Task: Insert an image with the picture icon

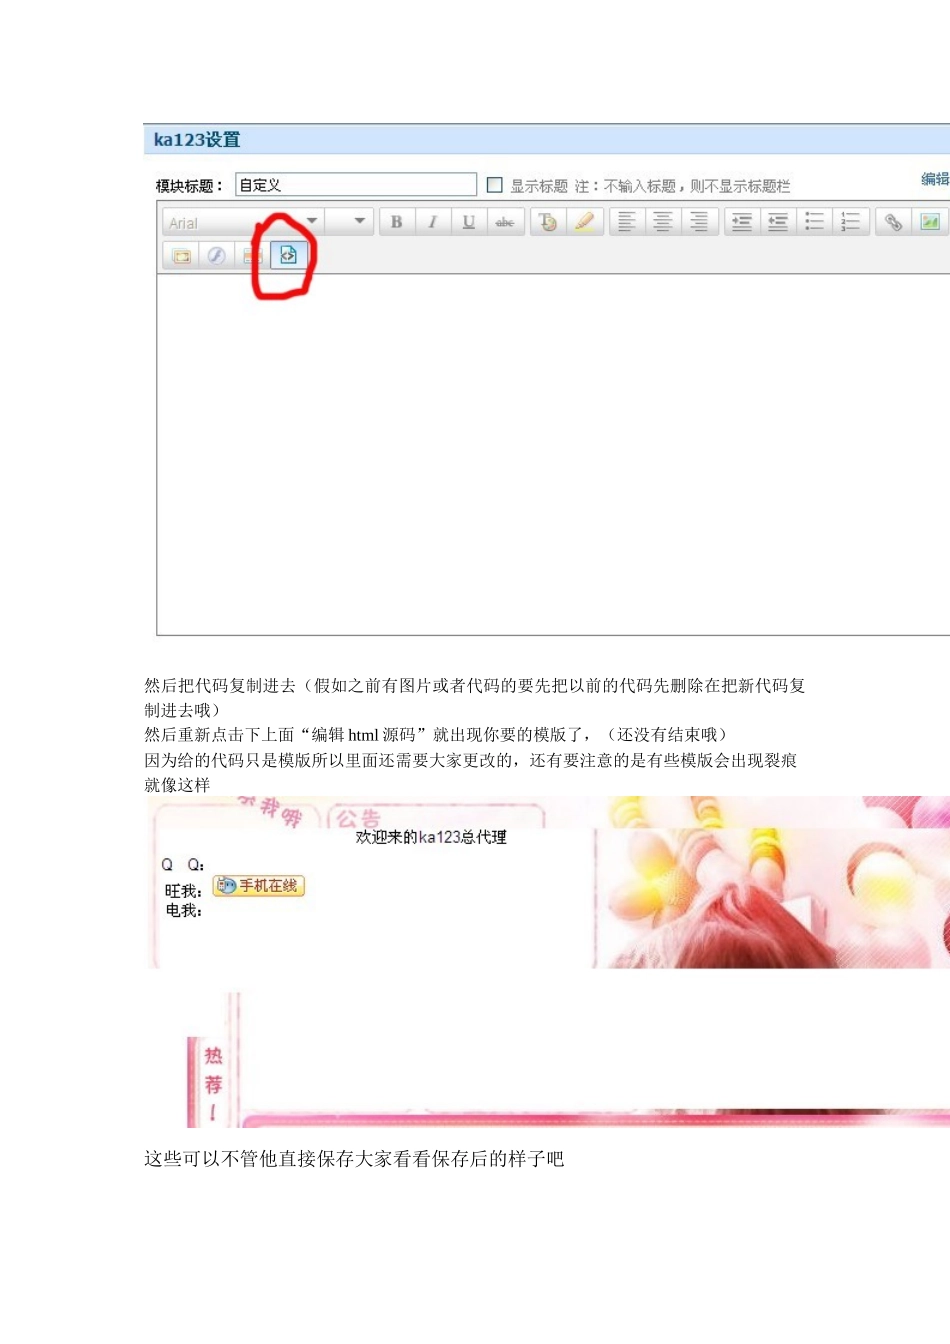Action: (929, 222)
